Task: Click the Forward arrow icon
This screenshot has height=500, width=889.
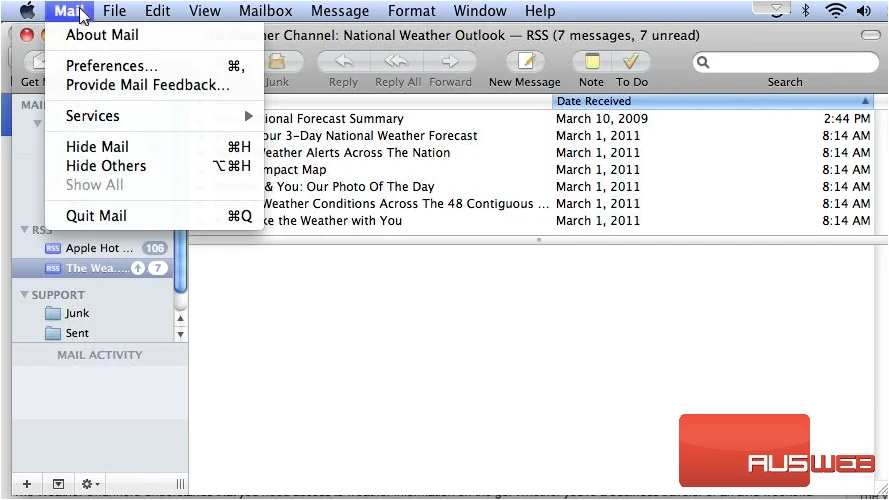Action: click(450, 61)
